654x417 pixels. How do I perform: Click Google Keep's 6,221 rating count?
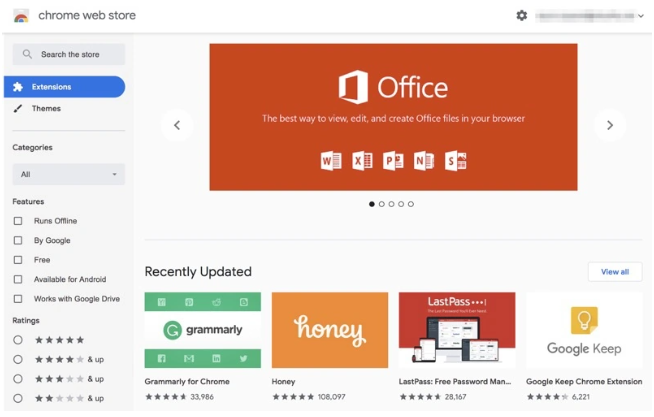[x=581, y=397]
